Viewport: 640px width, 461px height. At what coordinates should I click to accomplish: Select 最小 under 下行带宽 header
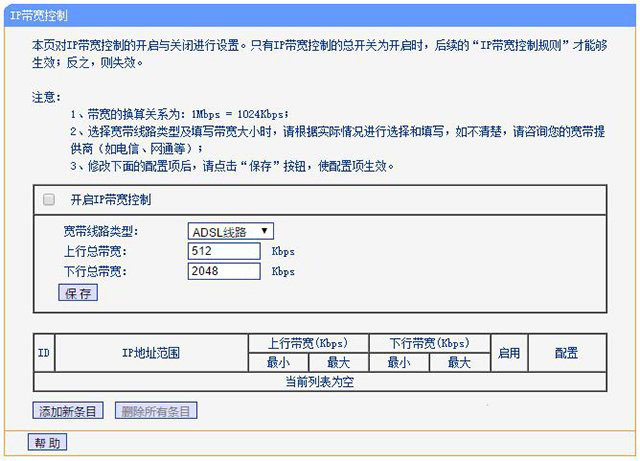click(399, 362)
